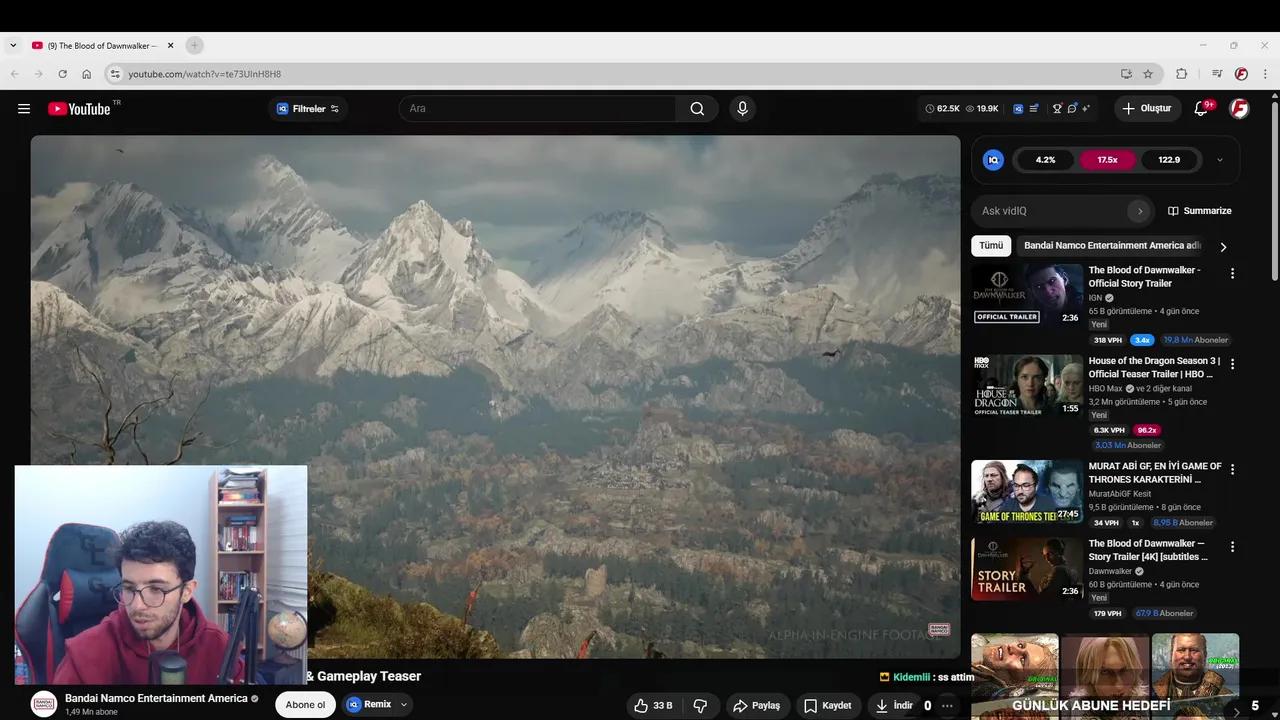Dislike the video
1280x720 pixels.
point(700,705)
